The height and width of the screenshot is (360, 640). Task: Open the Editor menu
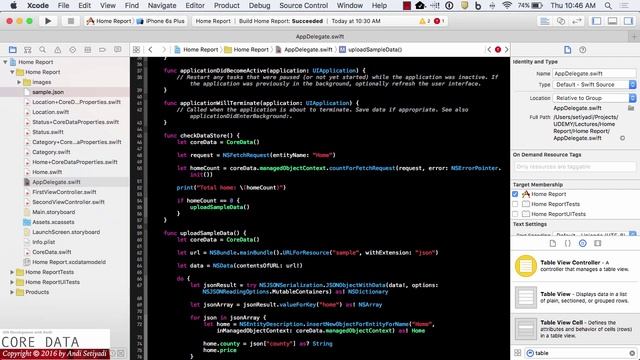(x=195, y=5)
